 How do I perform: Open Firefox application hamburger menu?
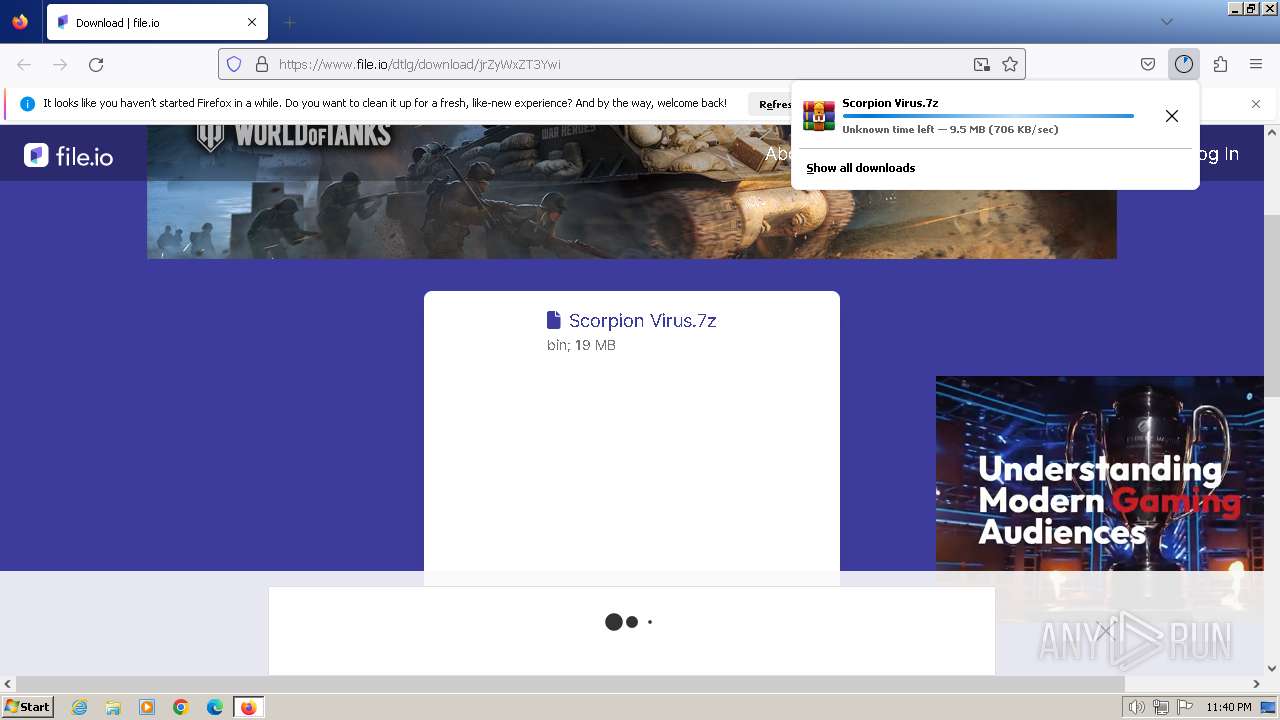point(1256,64)
